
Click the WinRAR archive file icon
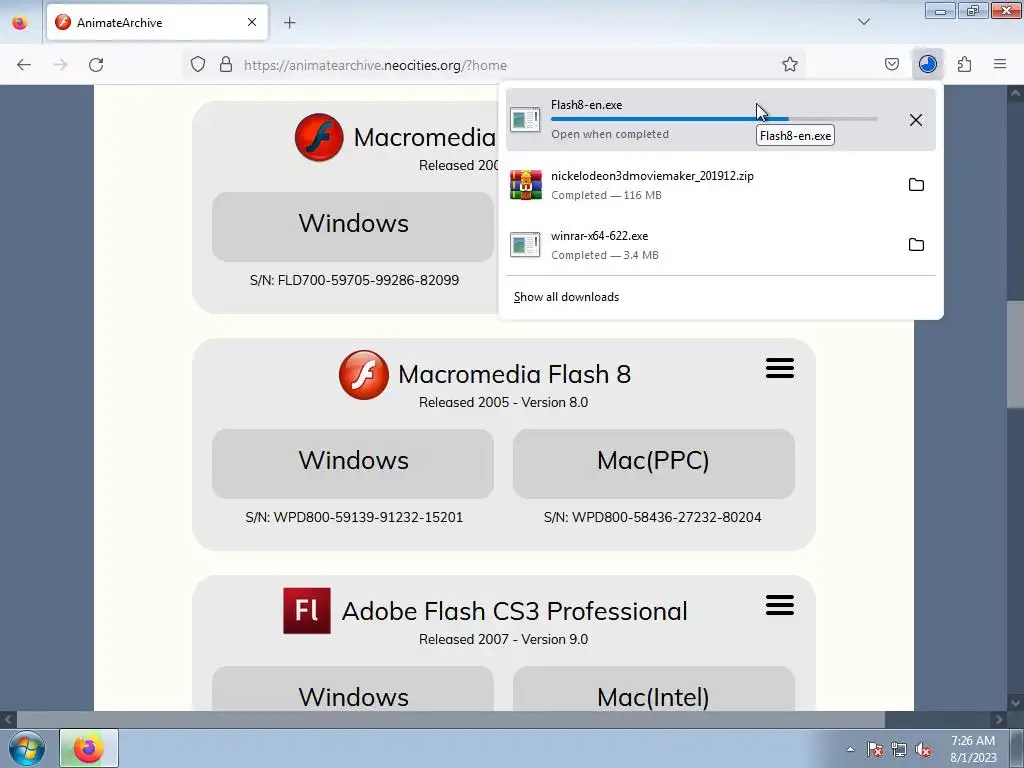tap(526, 185)
